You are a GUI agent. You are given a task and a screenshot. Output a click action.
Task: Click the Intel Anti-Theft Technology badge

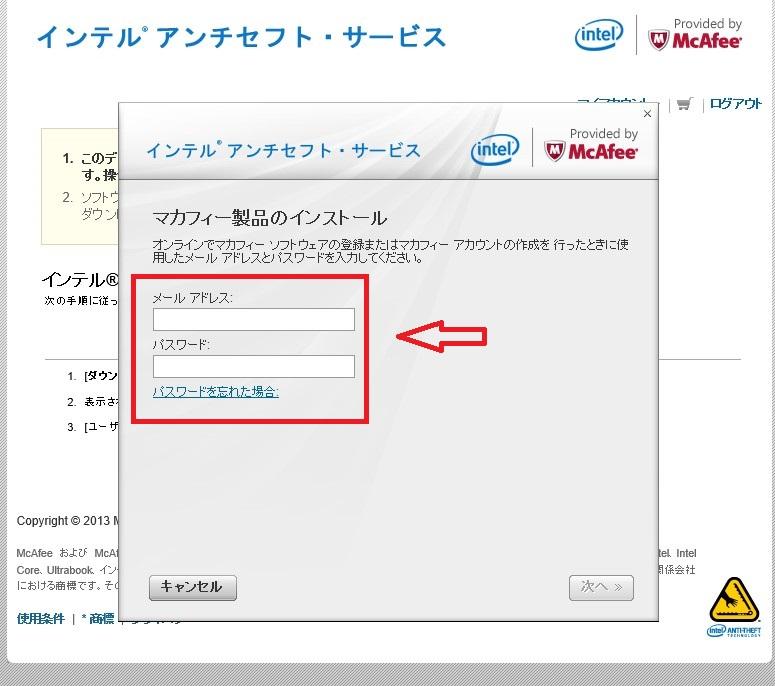pos(733,607)
